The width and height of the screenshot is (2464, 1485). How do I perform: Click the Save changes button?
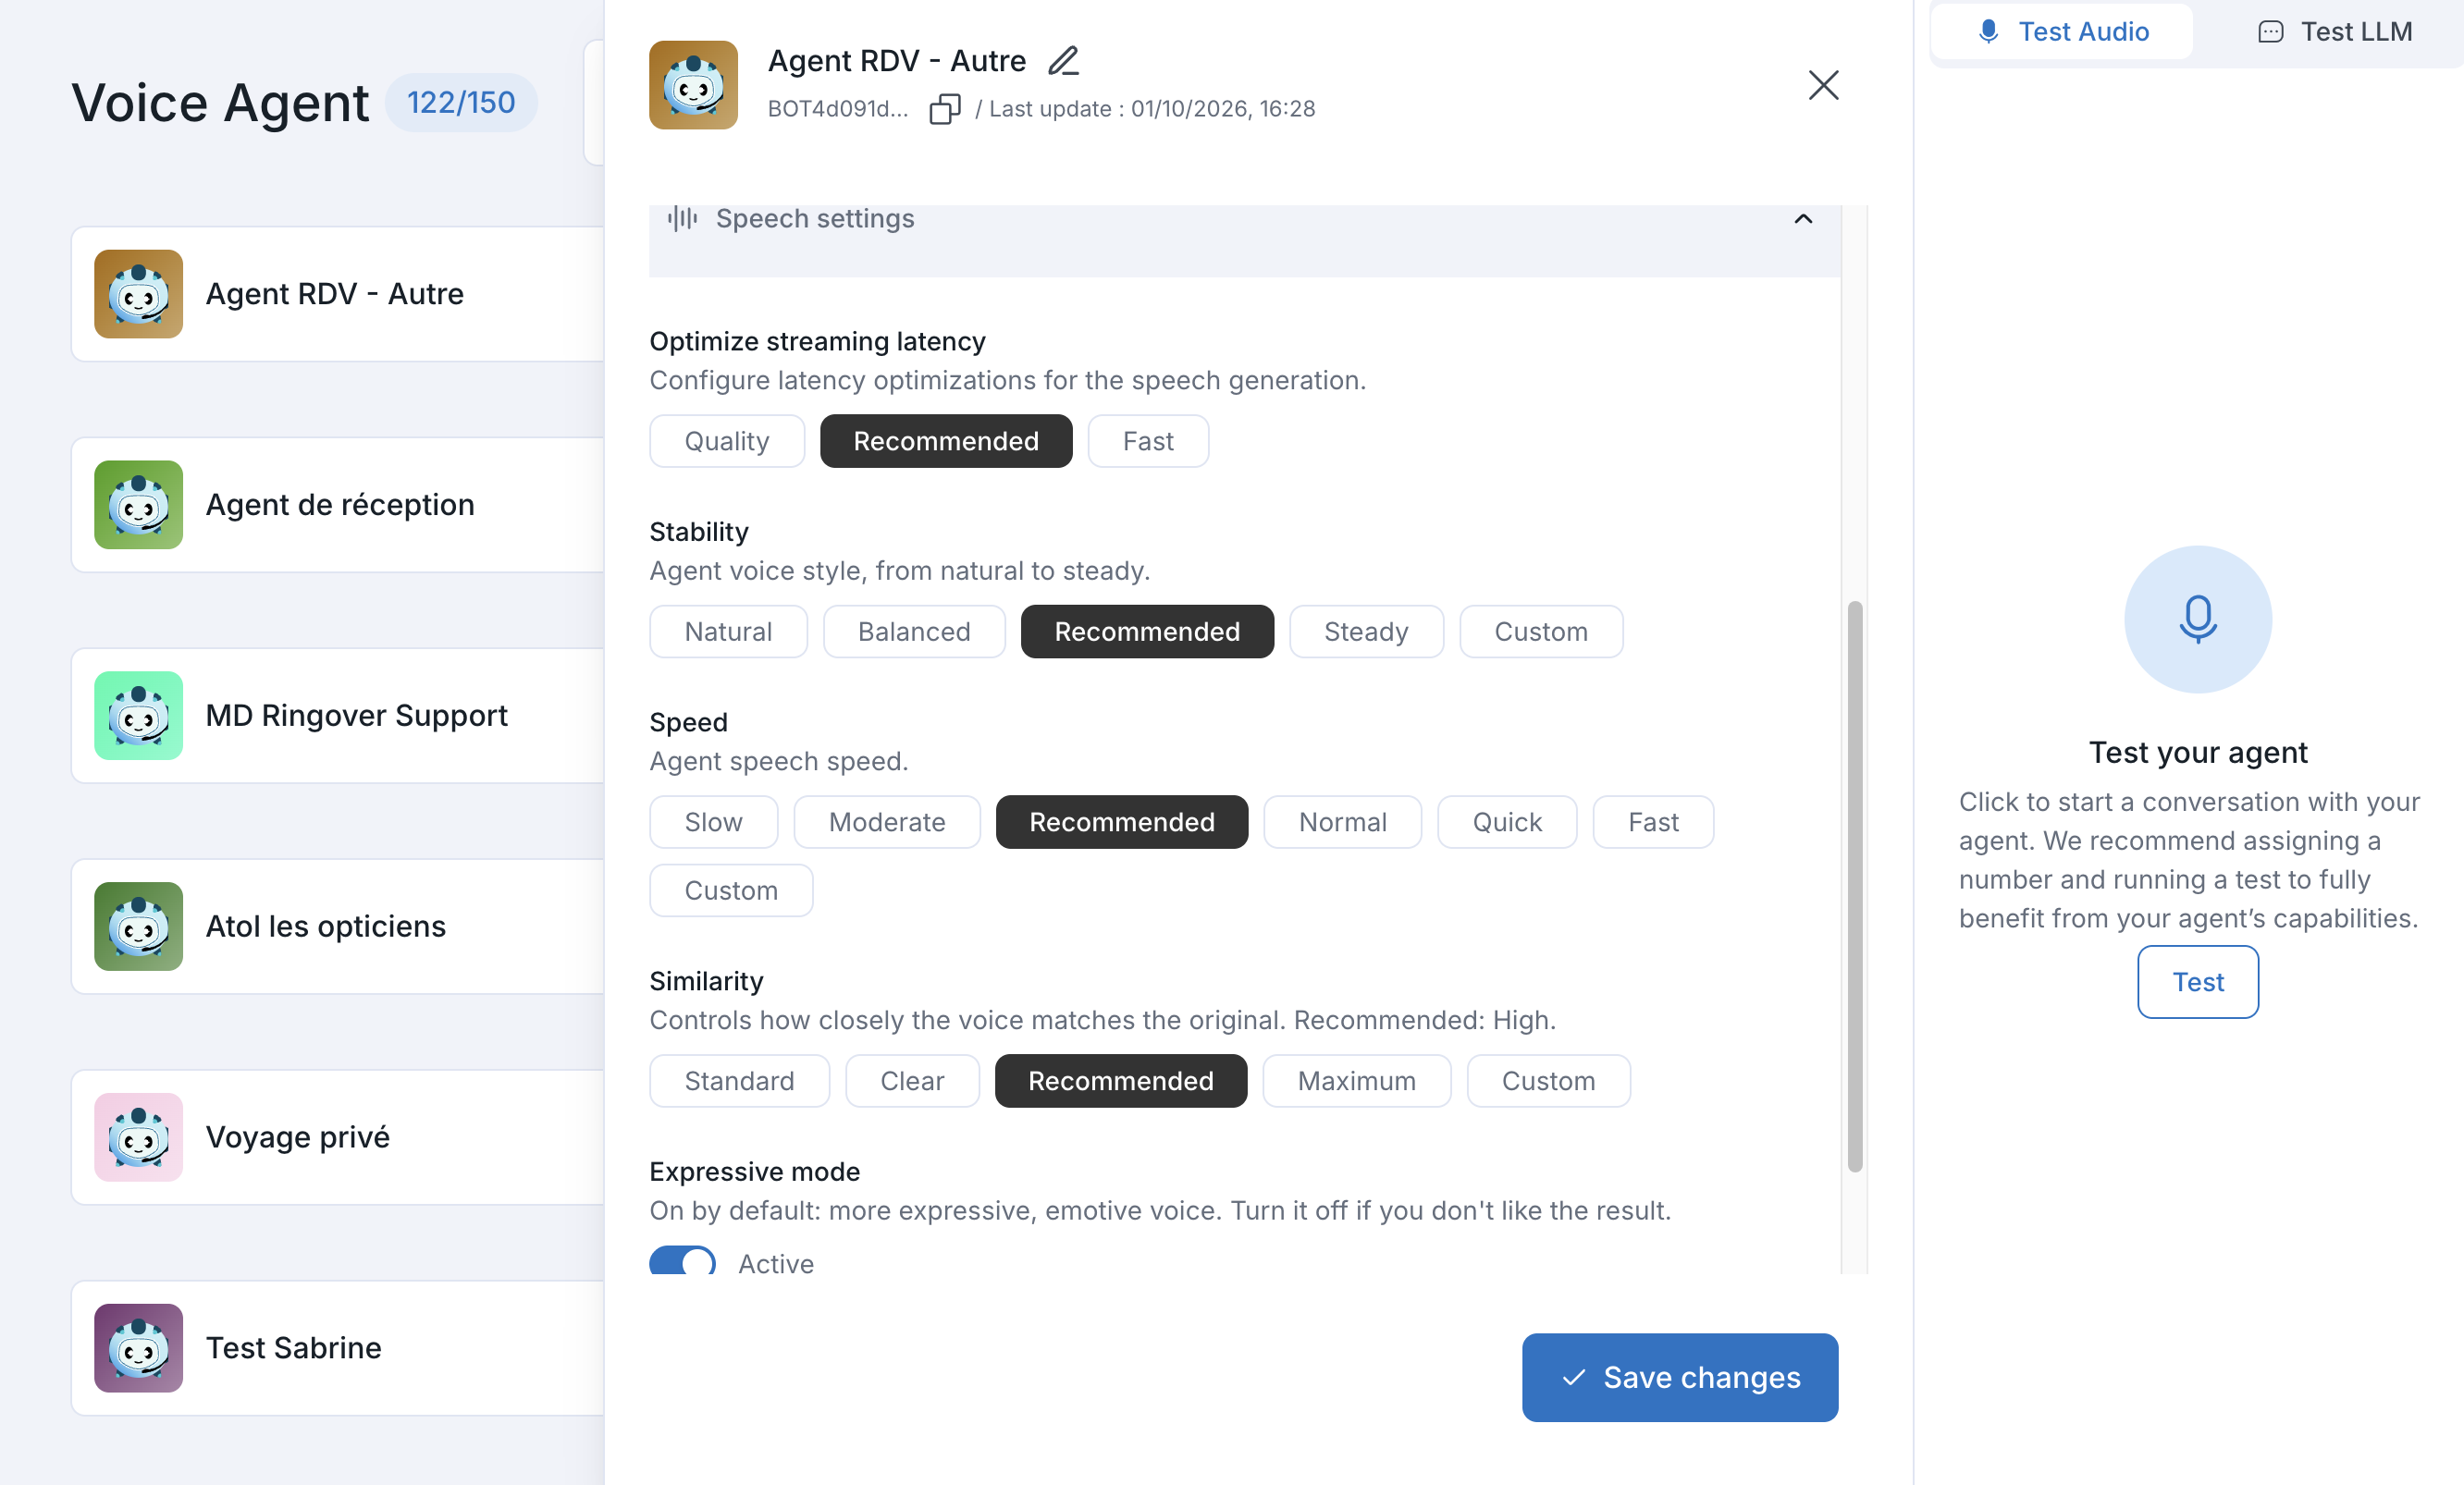point(1679,1377)
